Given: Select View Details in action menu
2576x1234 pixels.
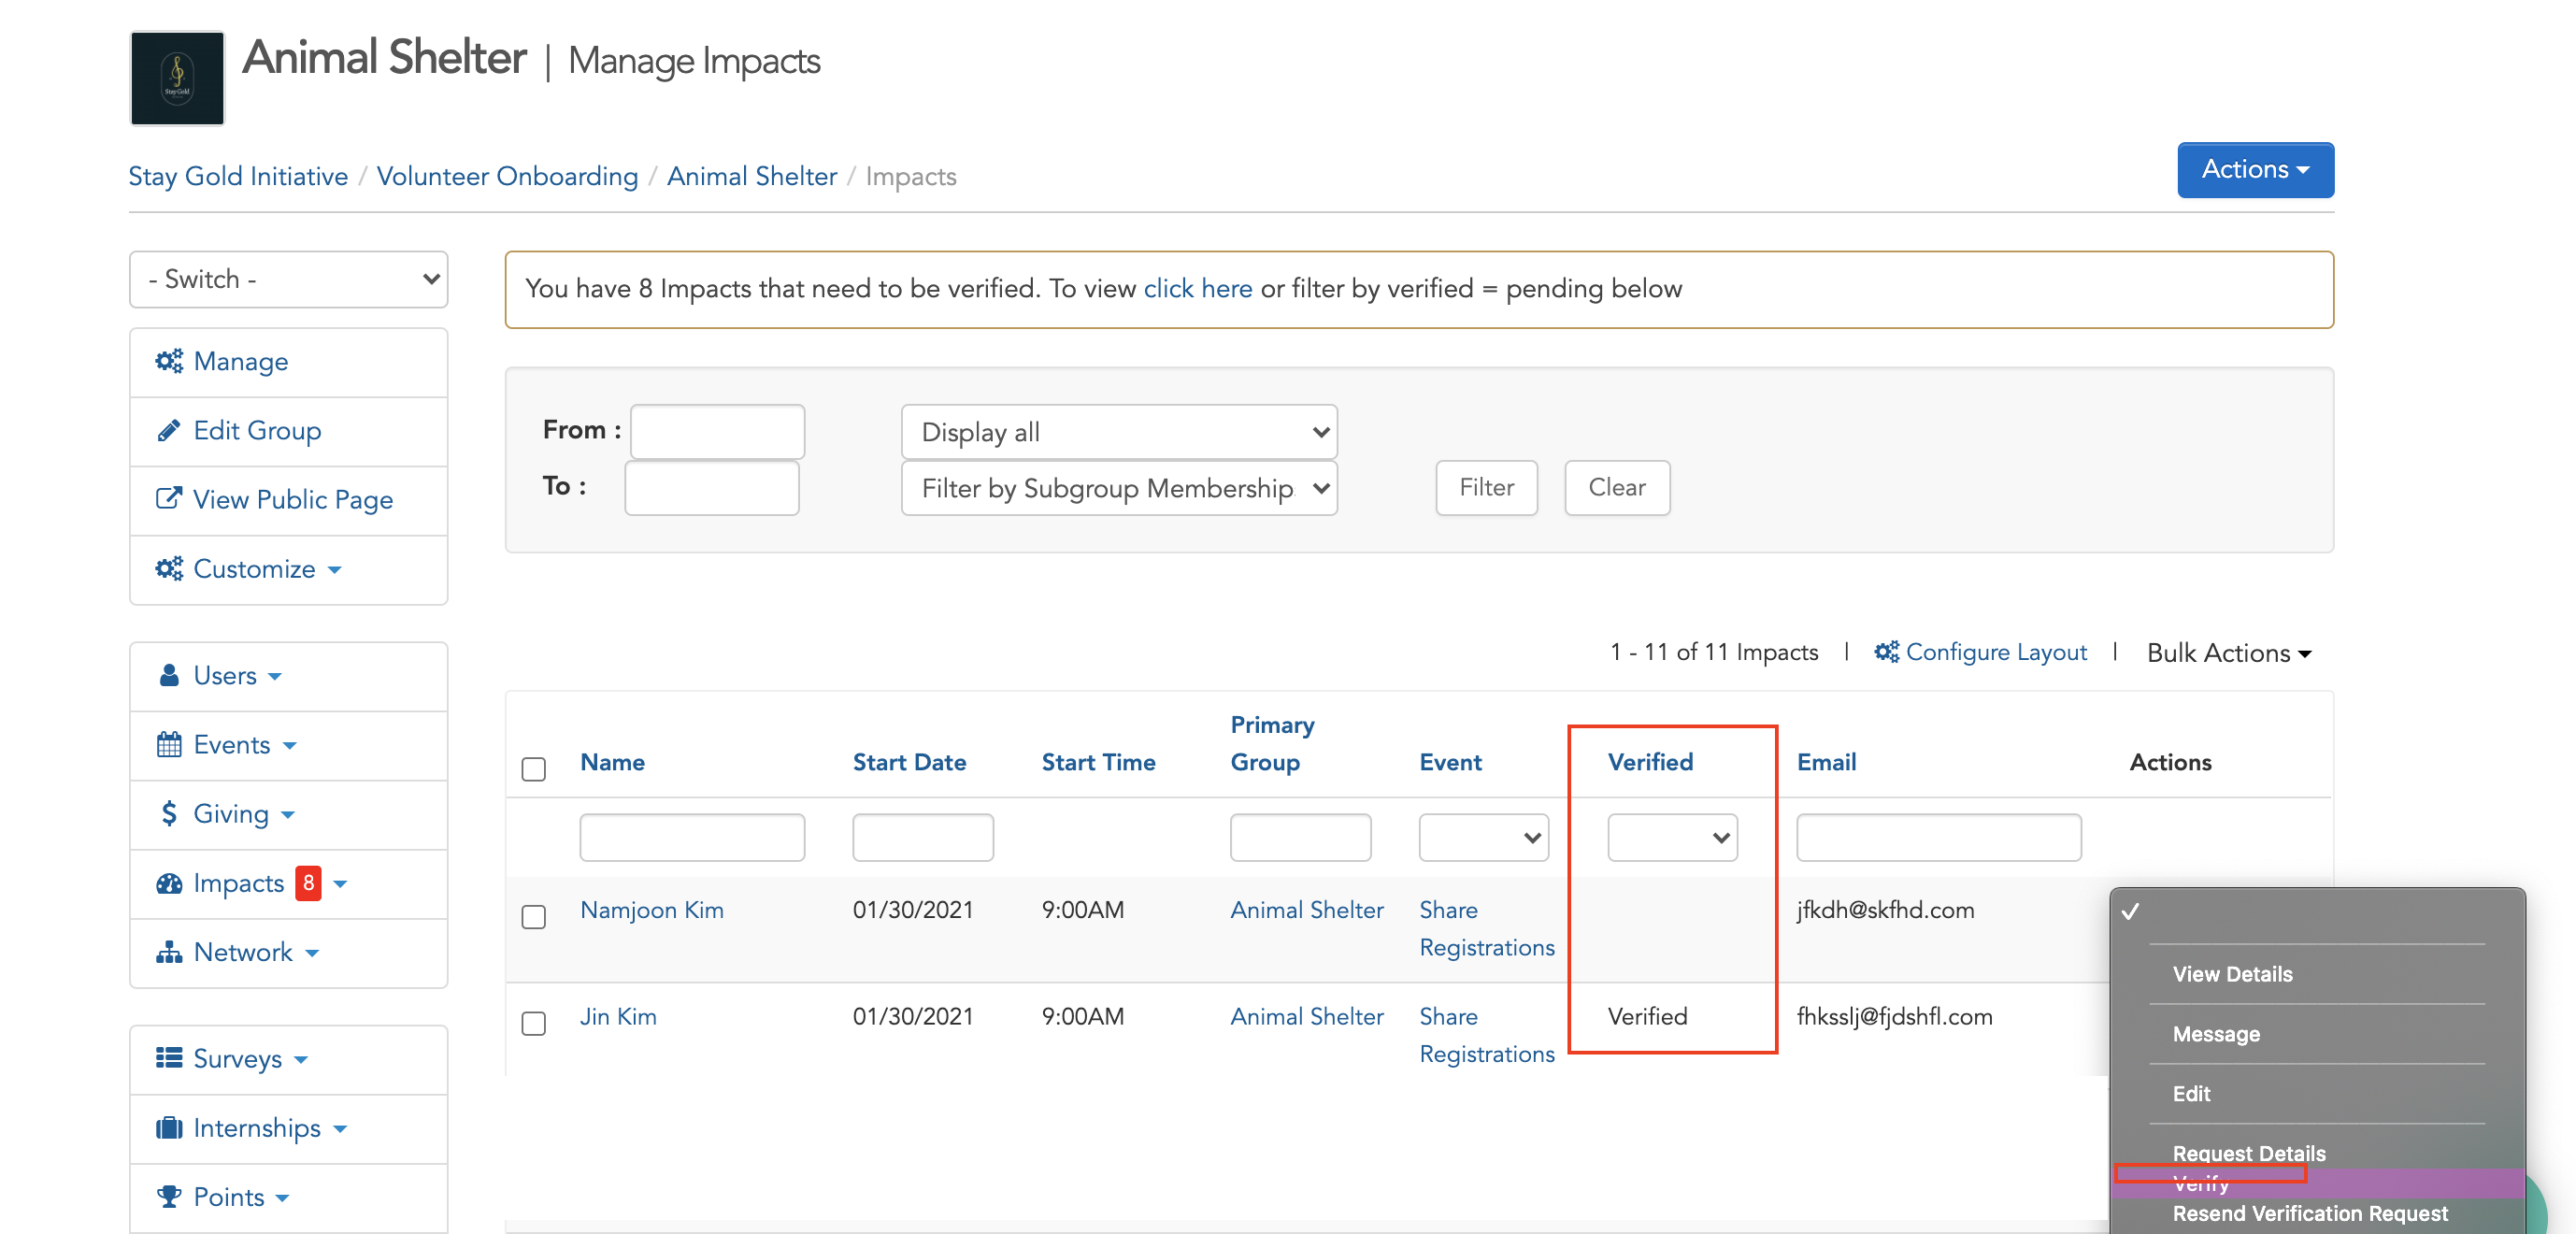Looking at the screenshot, I should [2232, 974].
